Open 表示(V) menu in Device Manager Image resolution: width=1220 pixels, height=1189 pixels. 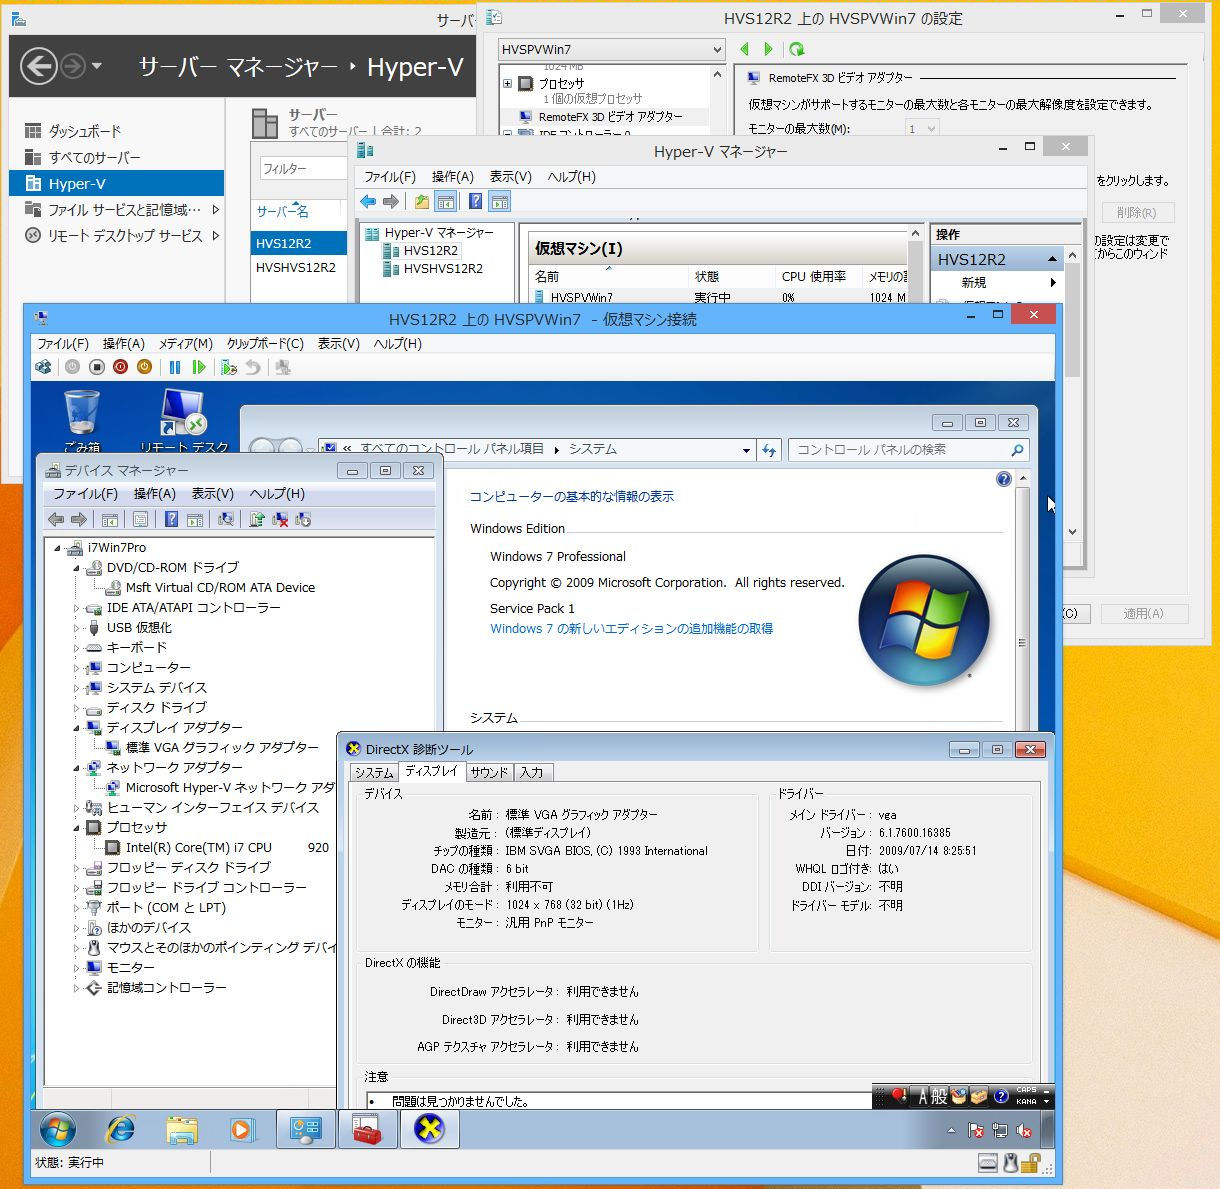coord(213,494)
